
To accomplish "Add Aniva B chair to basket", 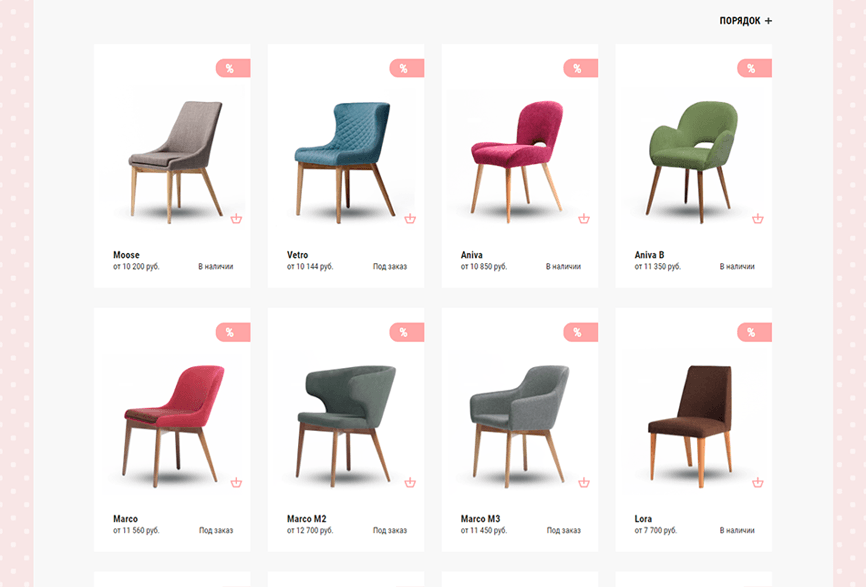I will [x=758, y=219].
